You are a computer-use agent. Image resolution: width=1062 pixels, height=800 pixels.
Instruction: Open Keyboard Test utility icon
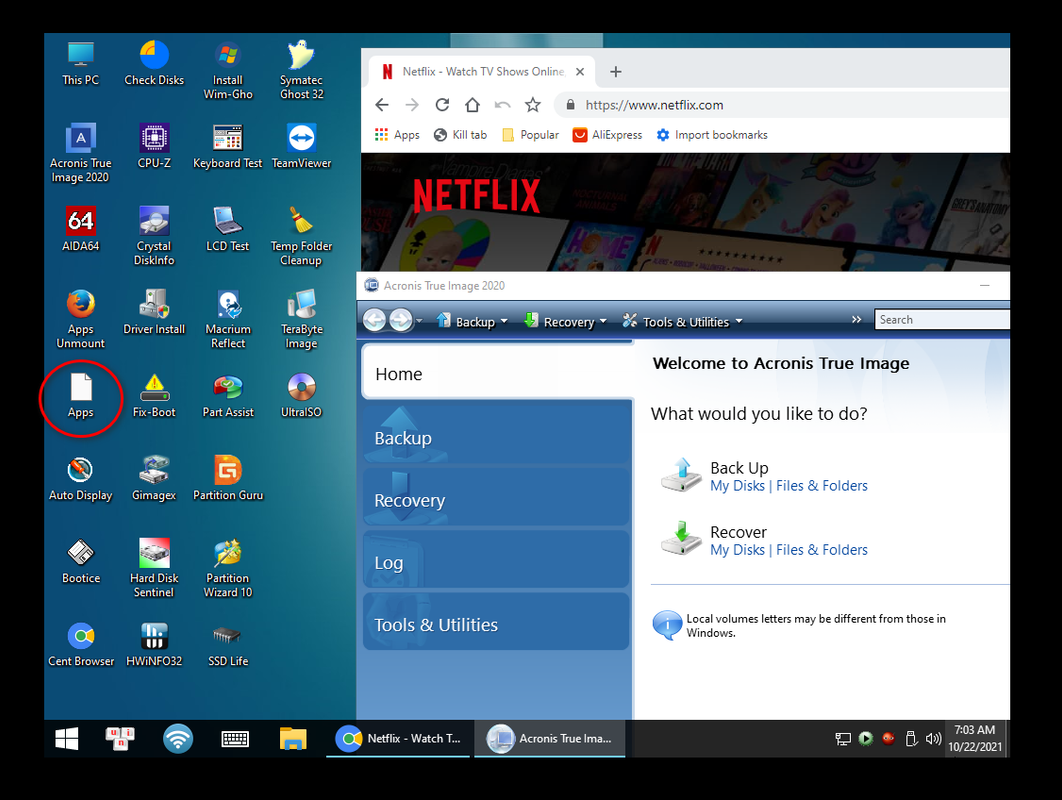pyautogui.click(x=228, y=146)
